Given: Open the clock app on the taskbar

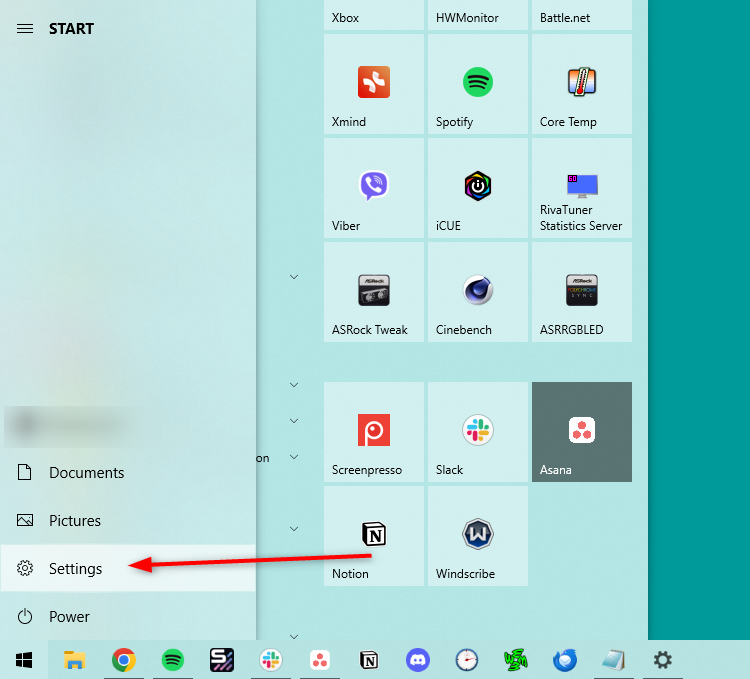Looking at the screenshot, I should tap(467, 660).
